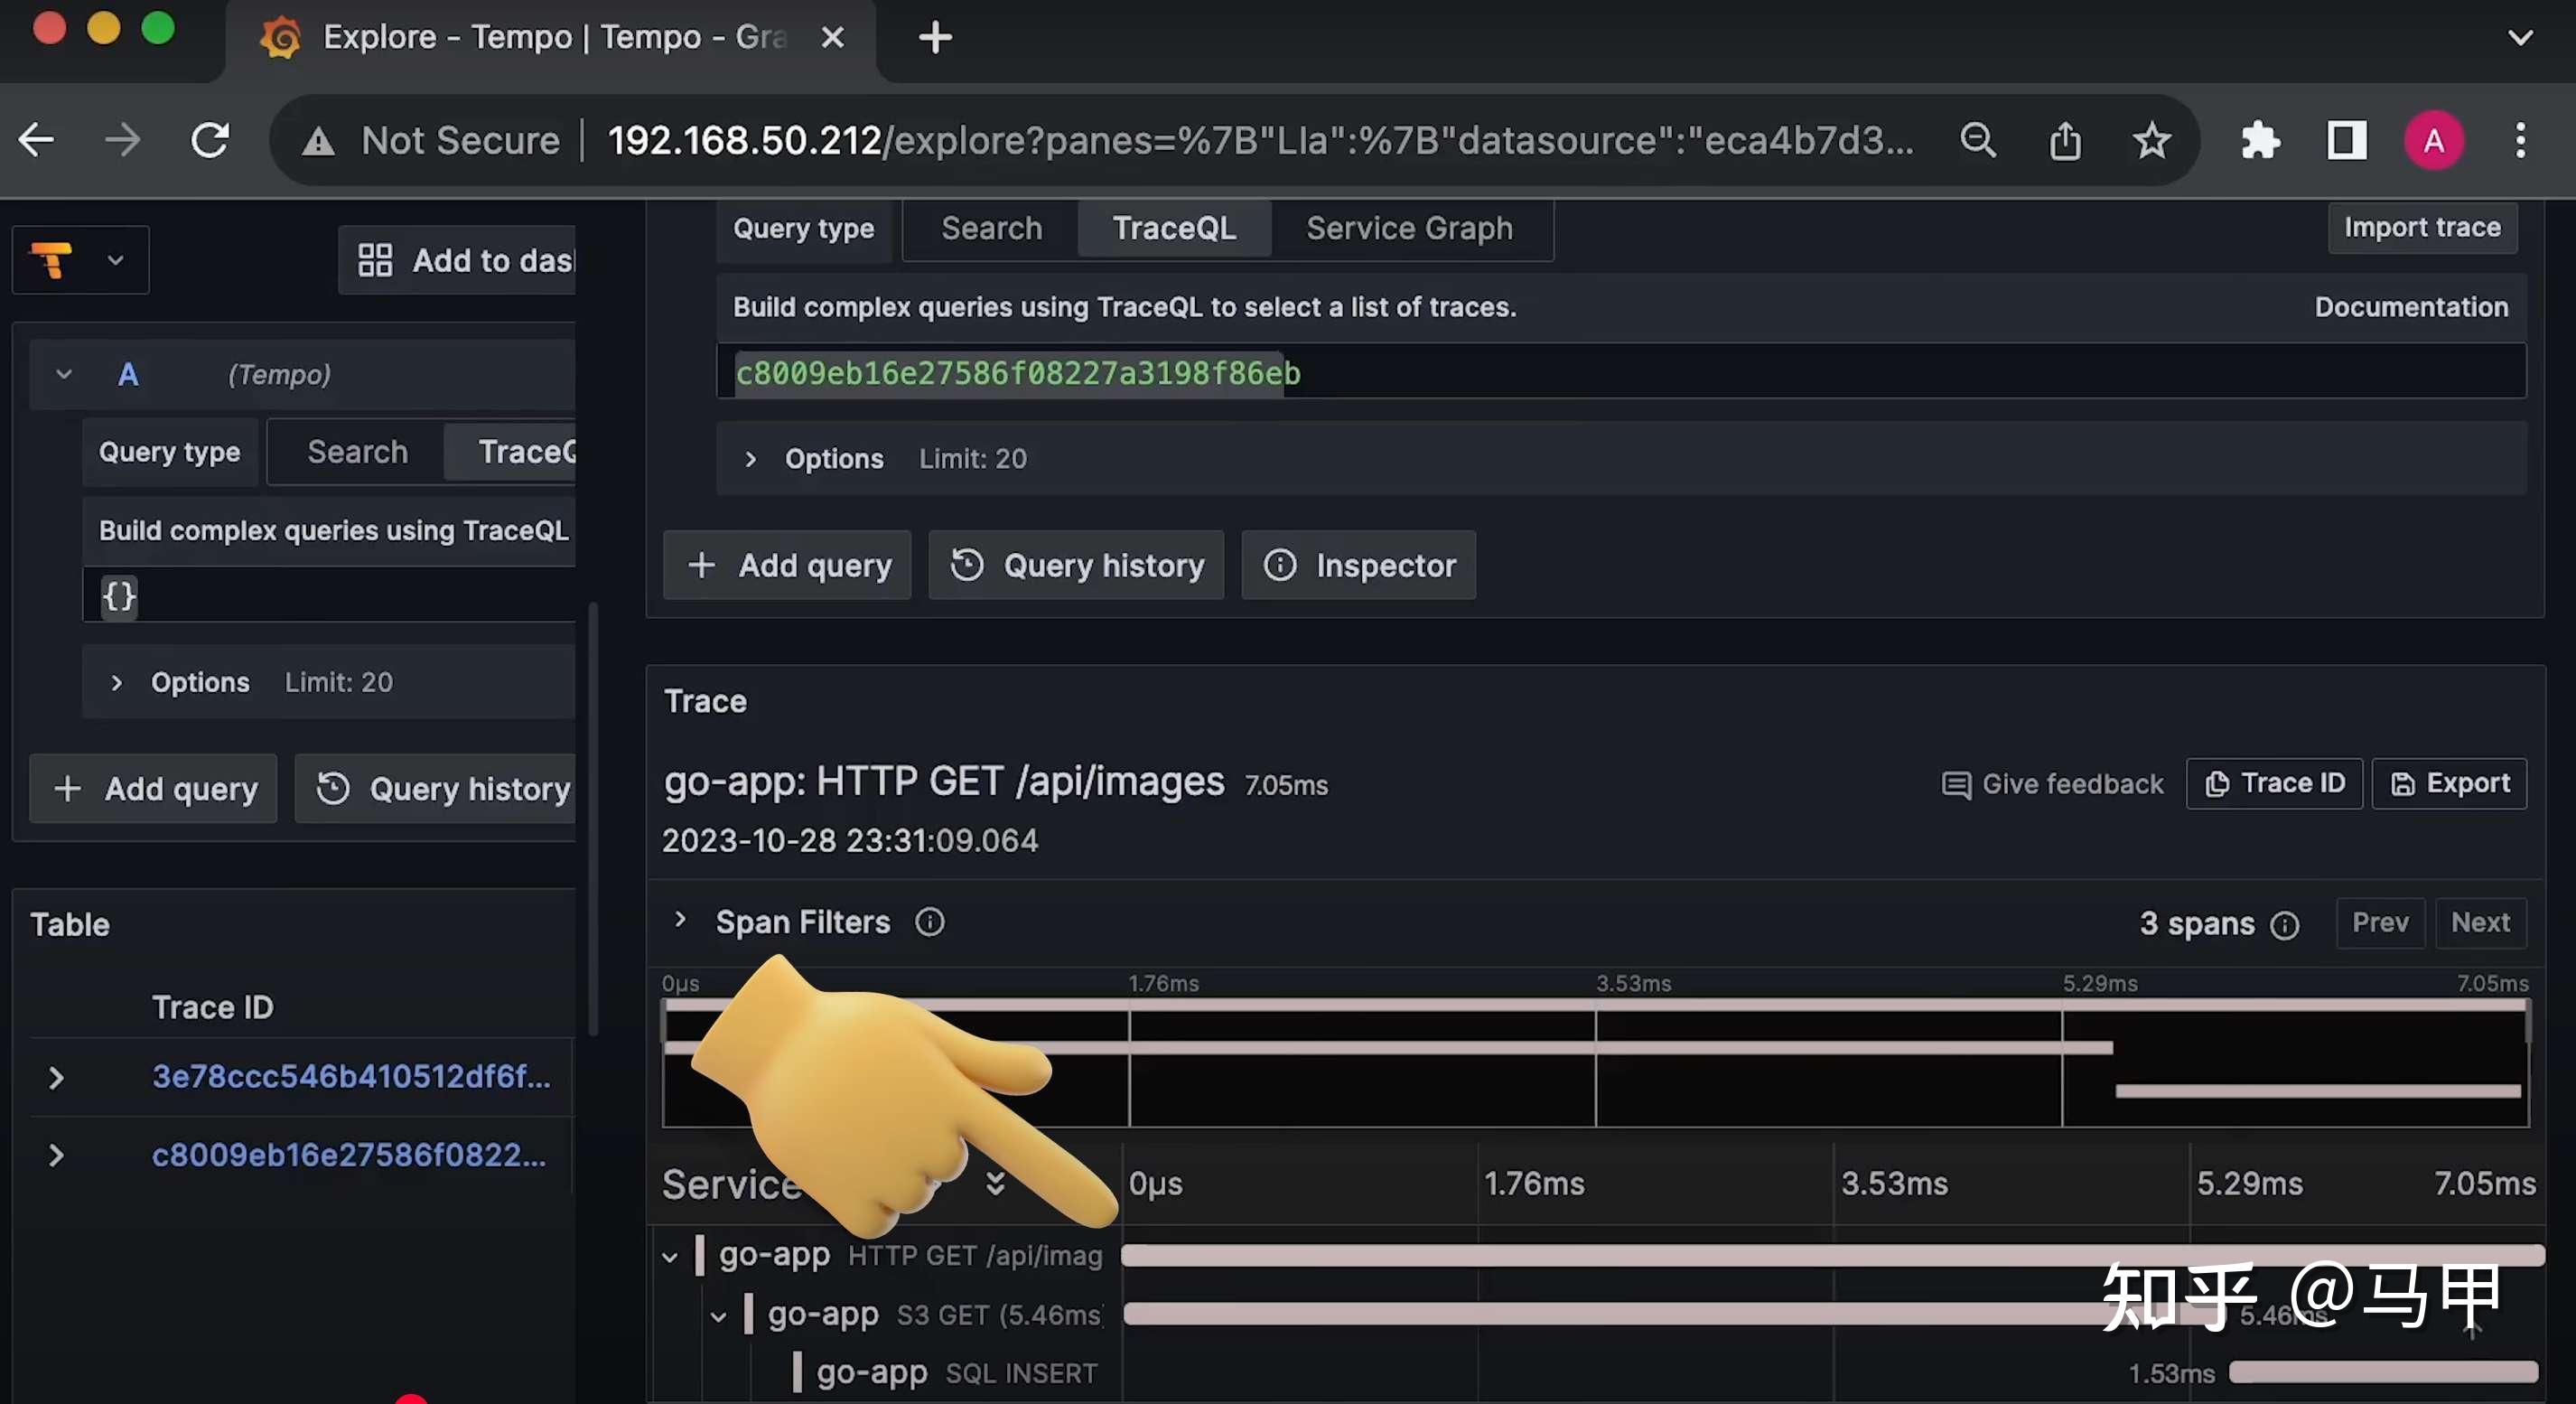This screenshot has height=1404, width=2576.
Task: Open the c8009eb16e27586f0822 trace link
Action: [x=348, y=1155]
